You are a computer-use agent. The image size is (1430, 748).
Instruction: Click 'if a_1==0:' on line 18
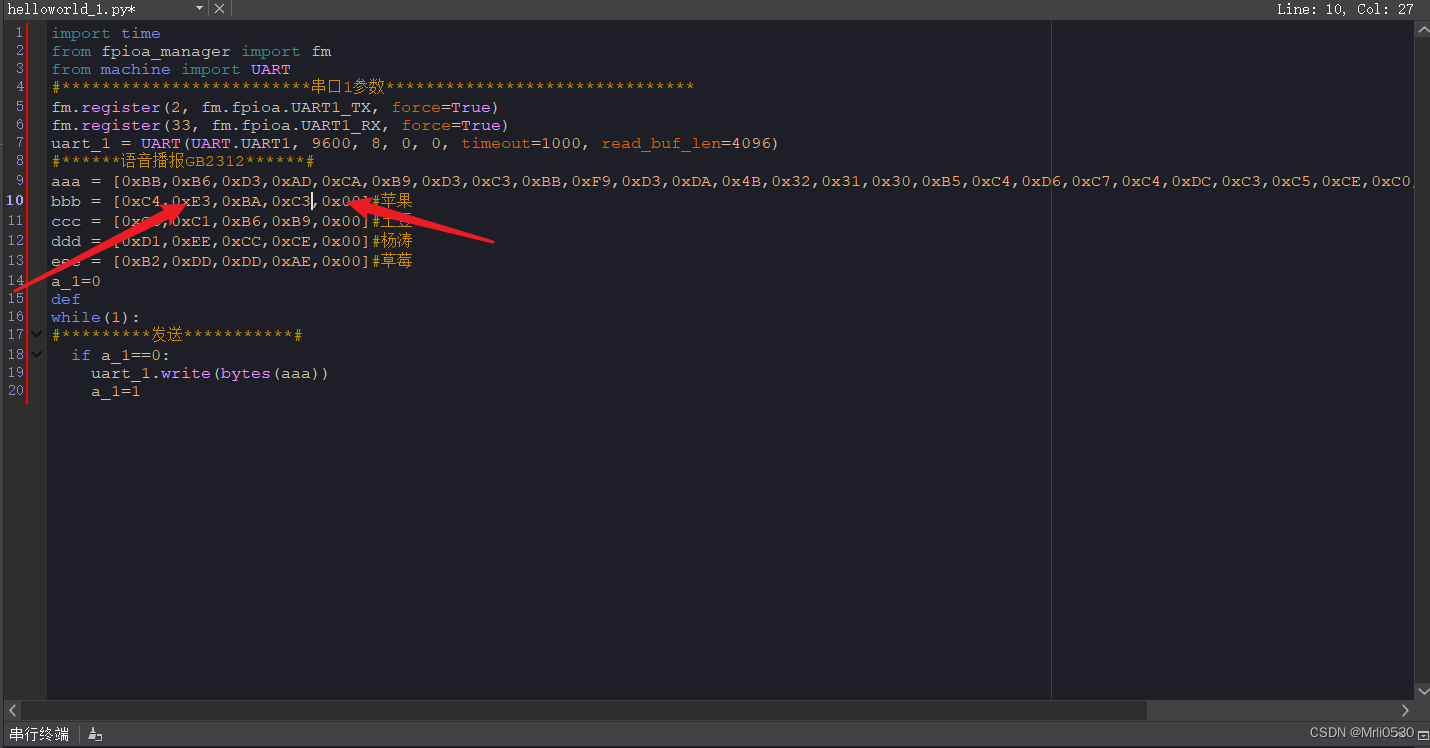(121, 355)
